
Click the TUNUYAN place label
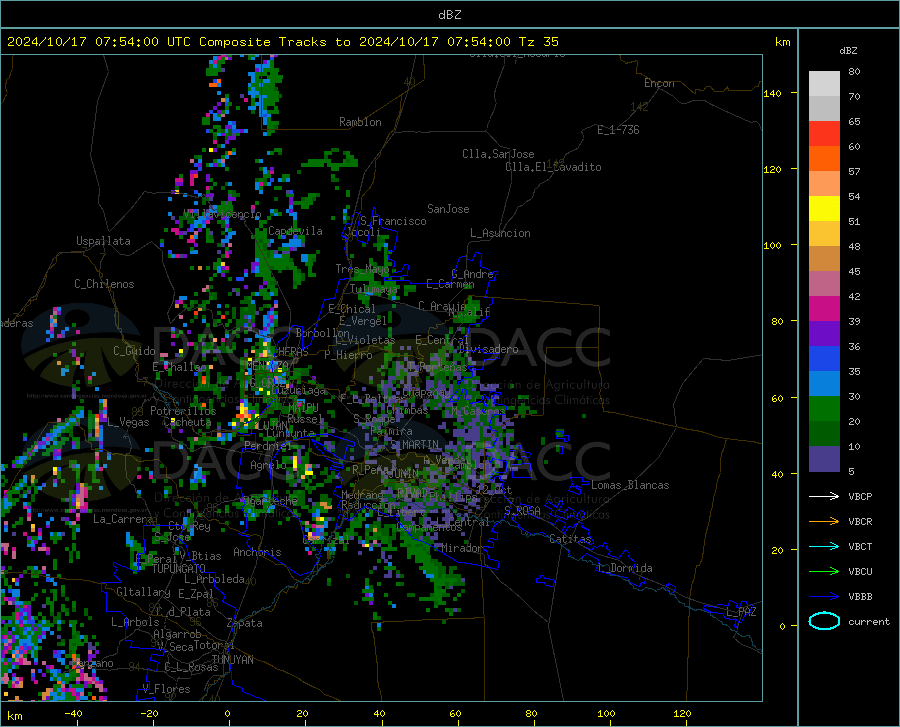coord(232,660)
